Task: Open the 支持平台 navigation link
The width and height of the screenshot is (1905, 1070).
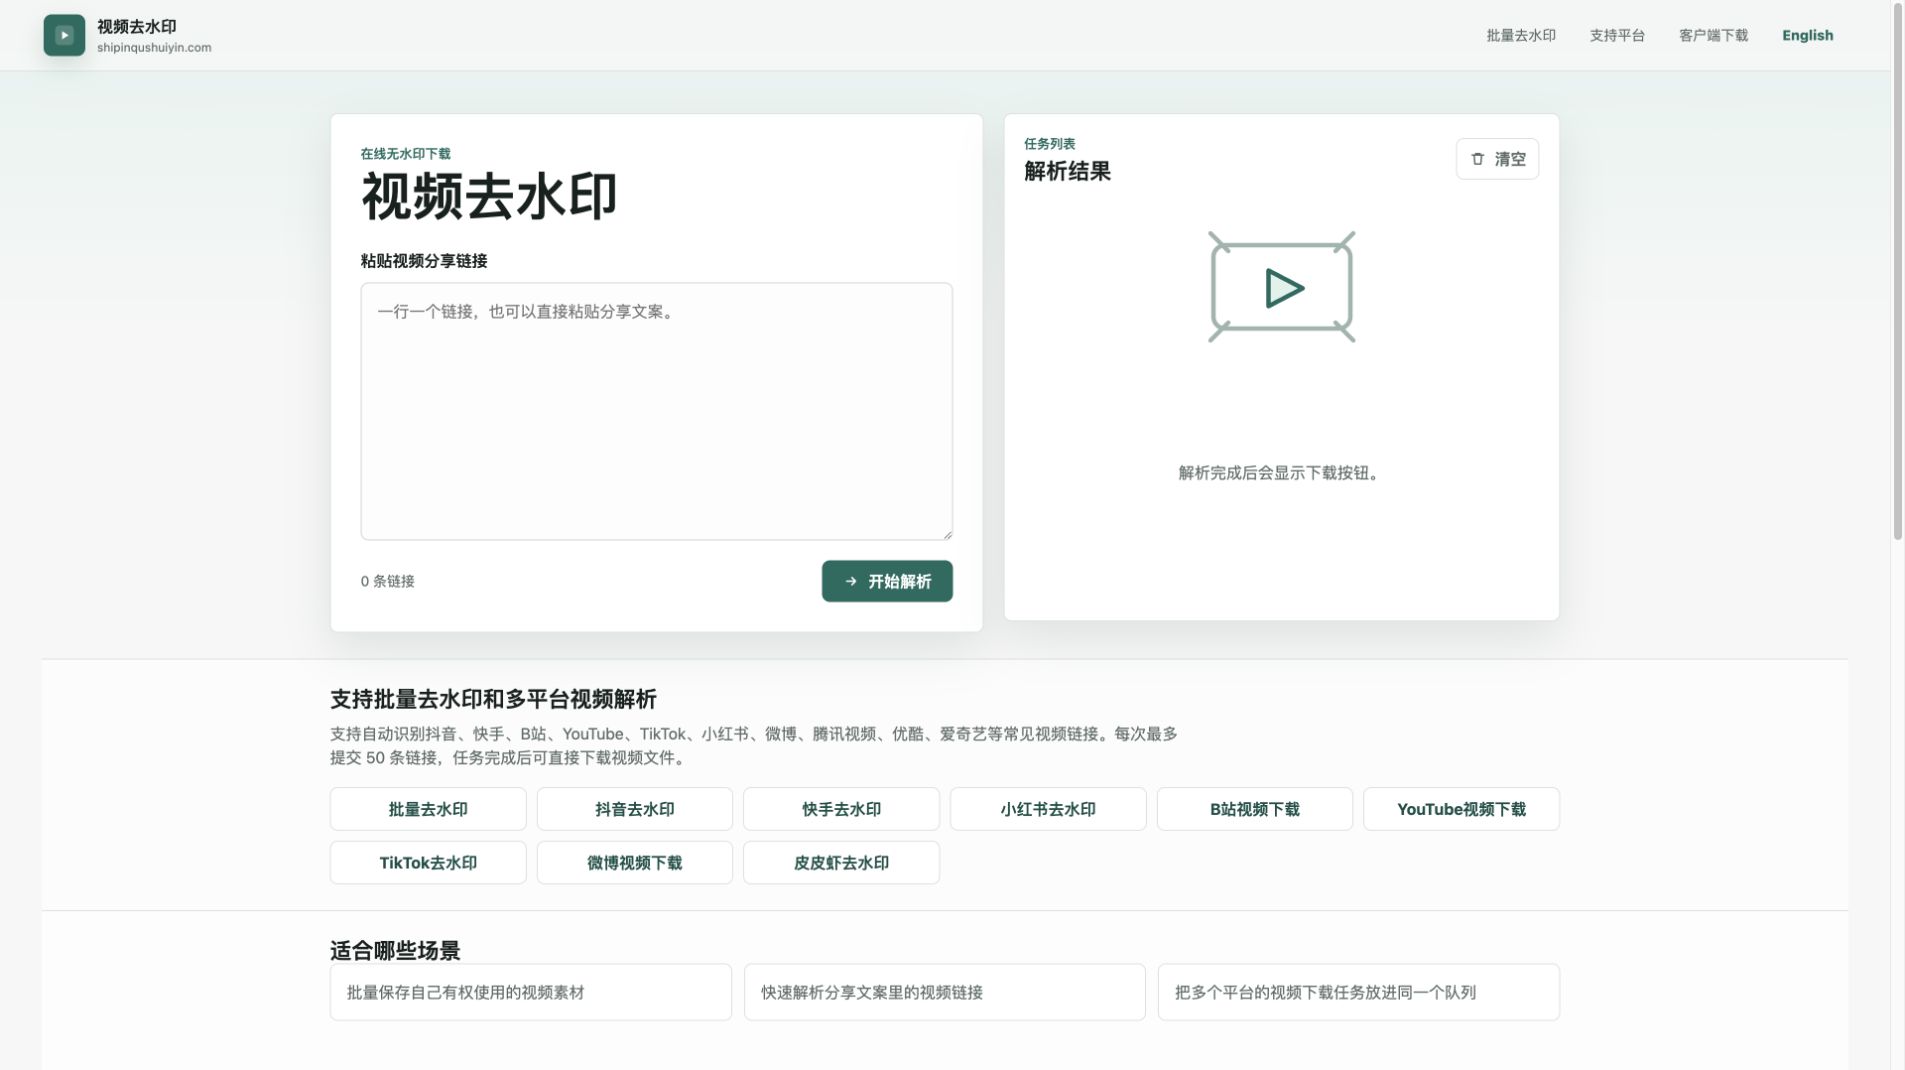Action: (x=1617, y=35)
